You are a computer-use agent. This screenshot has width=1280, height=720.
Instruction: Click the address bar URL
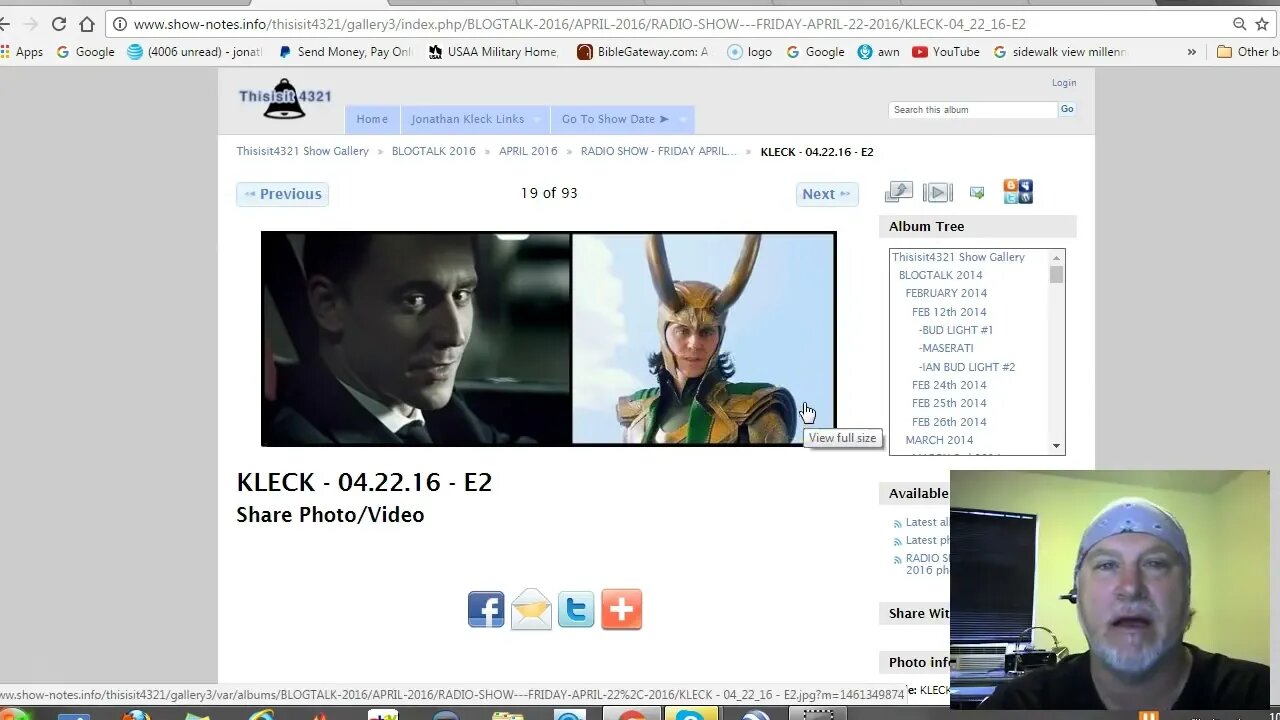click(580, 24)
